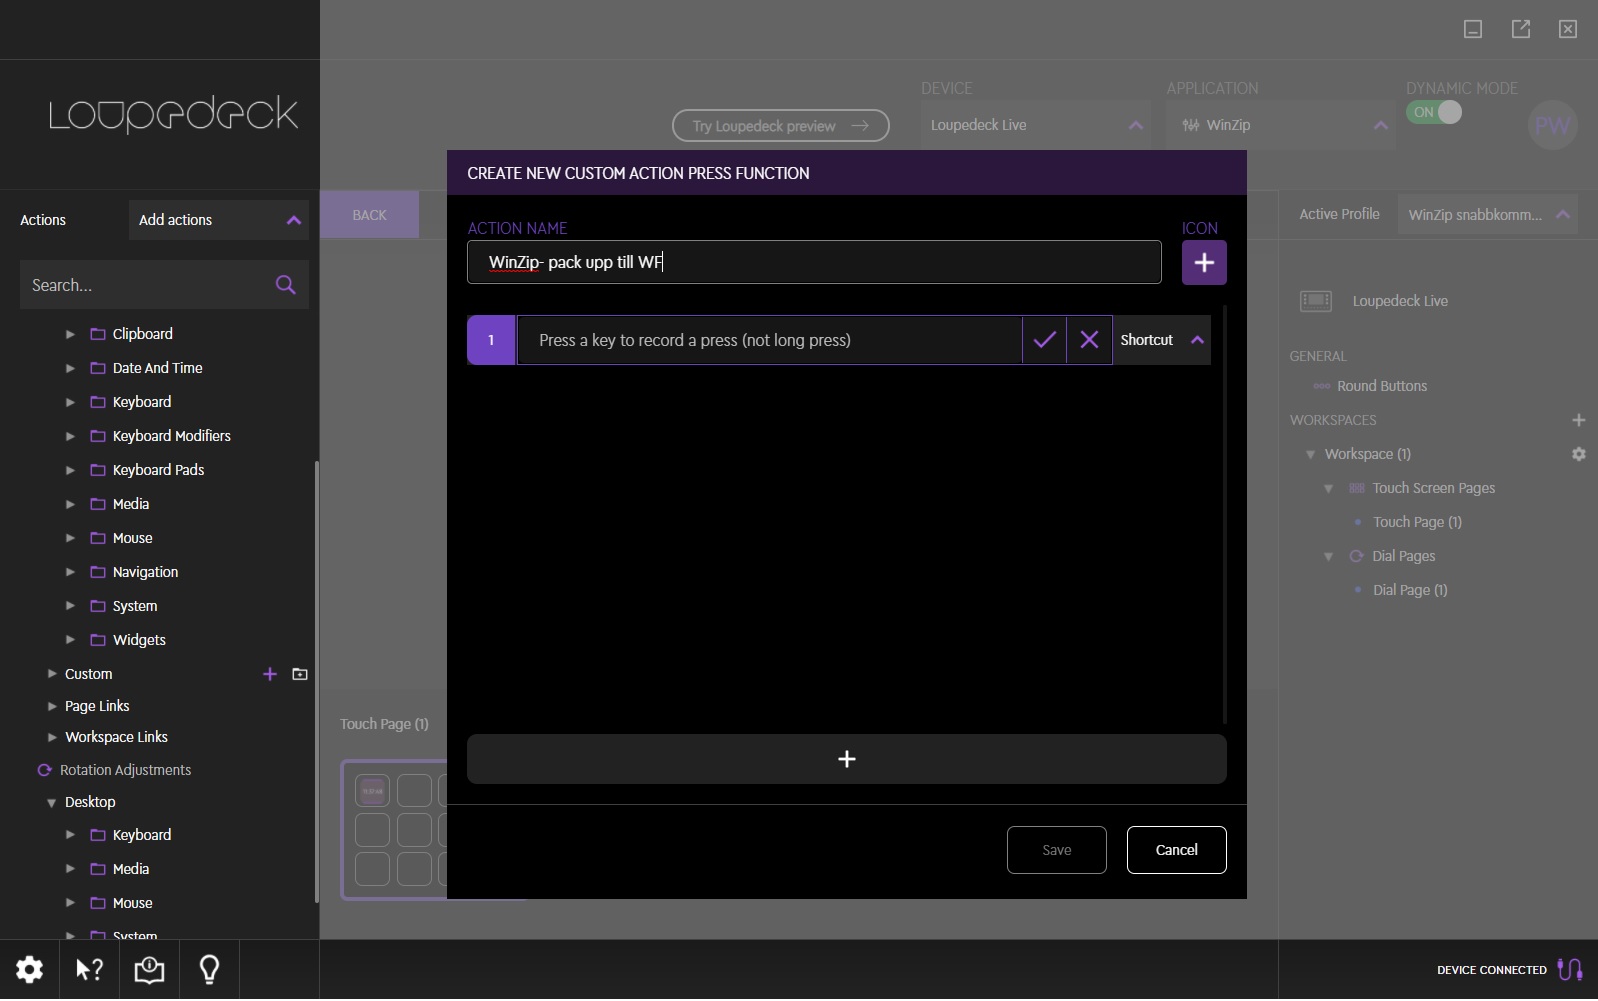
Task: Click the Round Buttons icon
Action: click(x=1321, y=386)
